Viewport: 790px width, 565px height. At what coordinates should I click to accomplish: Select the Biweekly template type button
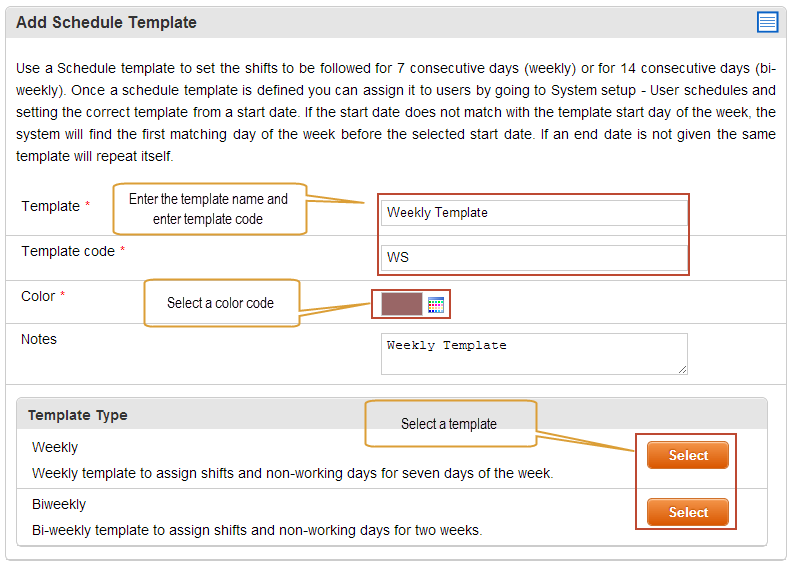click(x=688, y=512)
